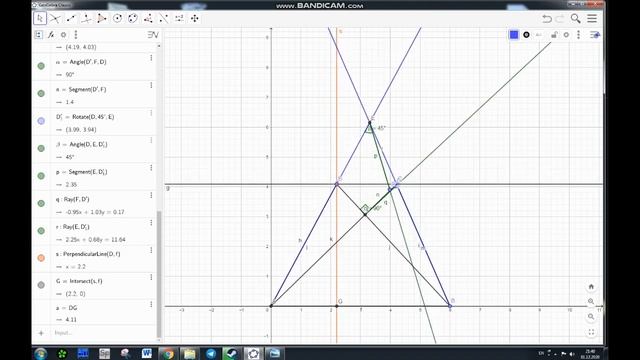640x360 pixels.
Task: Open graphics settings gear in style bar
Action: (x=566, y=35)
